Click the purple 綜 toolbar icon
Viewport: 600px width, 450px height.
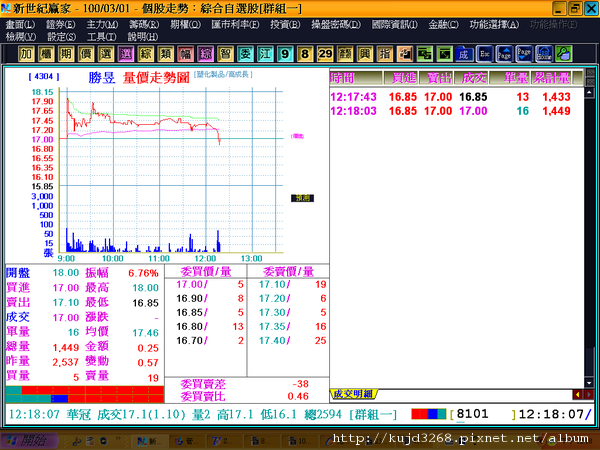[x=205, y=54]
